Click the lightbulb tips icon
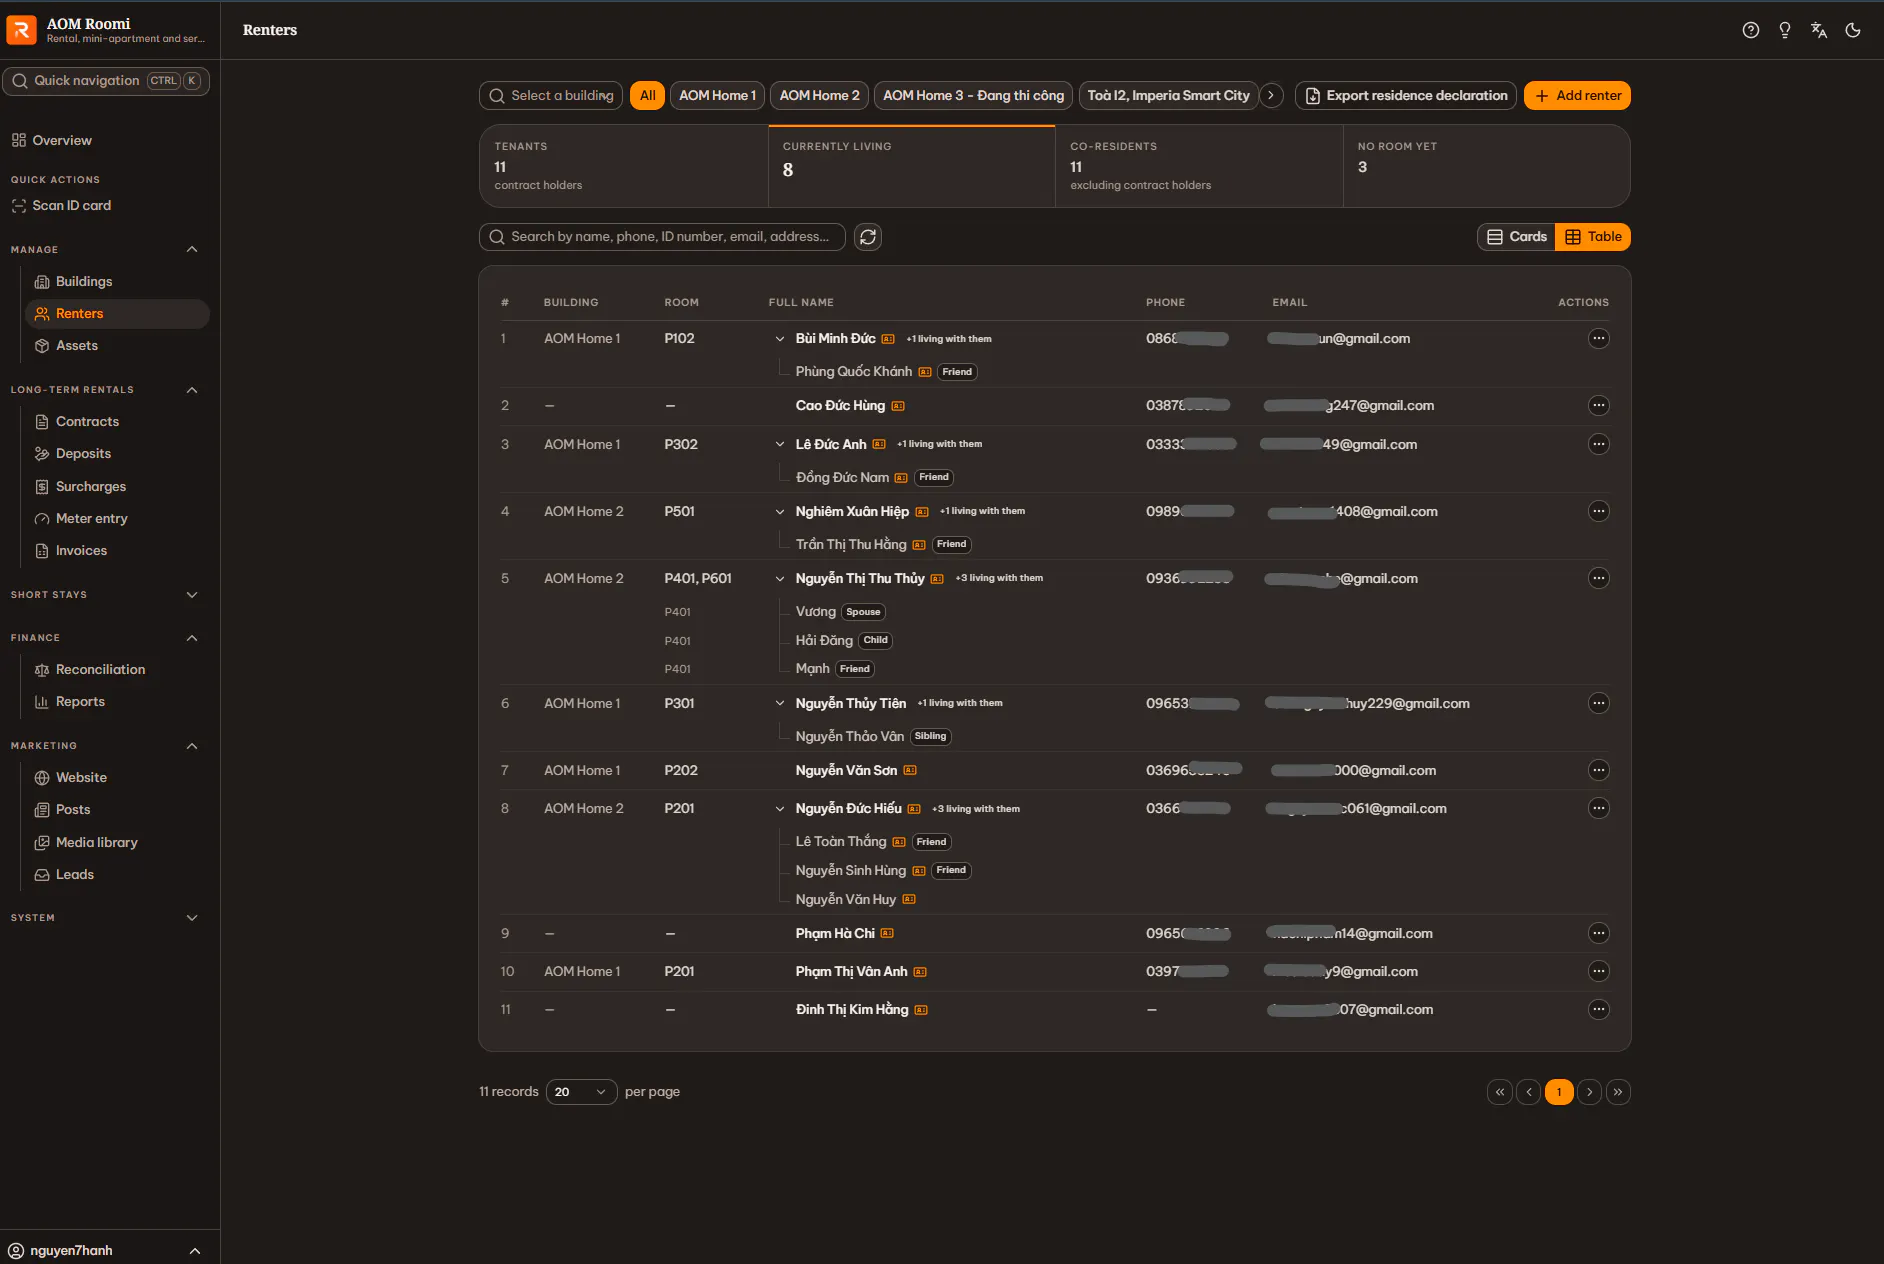 click(1784, 30)
